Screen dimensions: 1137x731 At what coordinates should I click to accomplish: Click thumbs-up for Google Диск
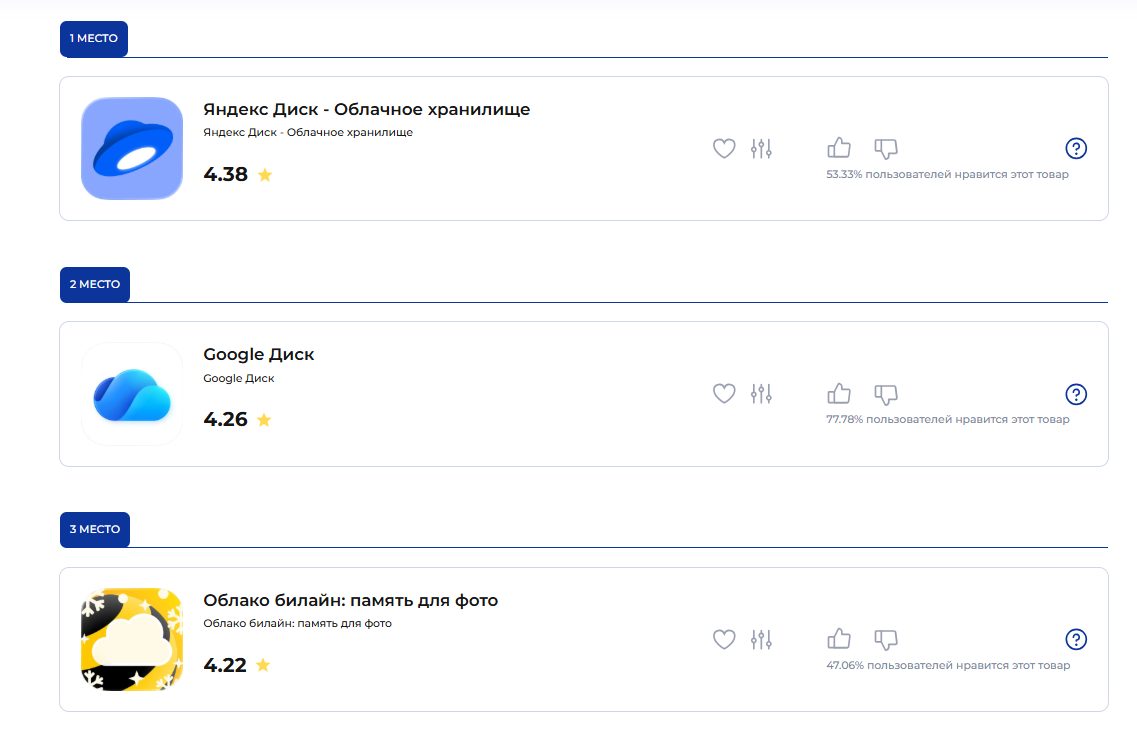pyautogui.click(x=839, y=394)
